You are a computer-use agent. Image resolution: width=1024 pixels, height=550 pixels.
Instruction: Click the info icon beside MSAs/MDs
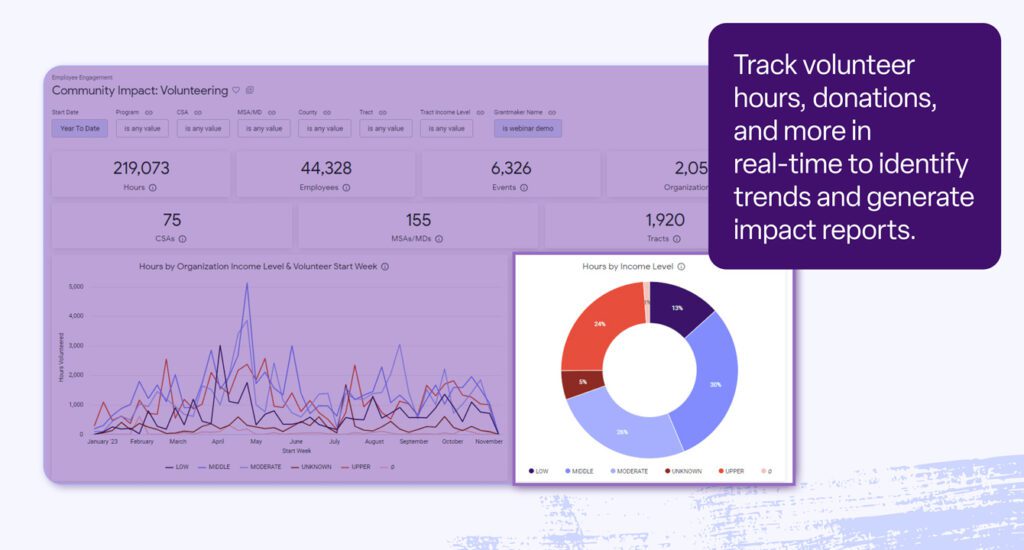[438, 239]
